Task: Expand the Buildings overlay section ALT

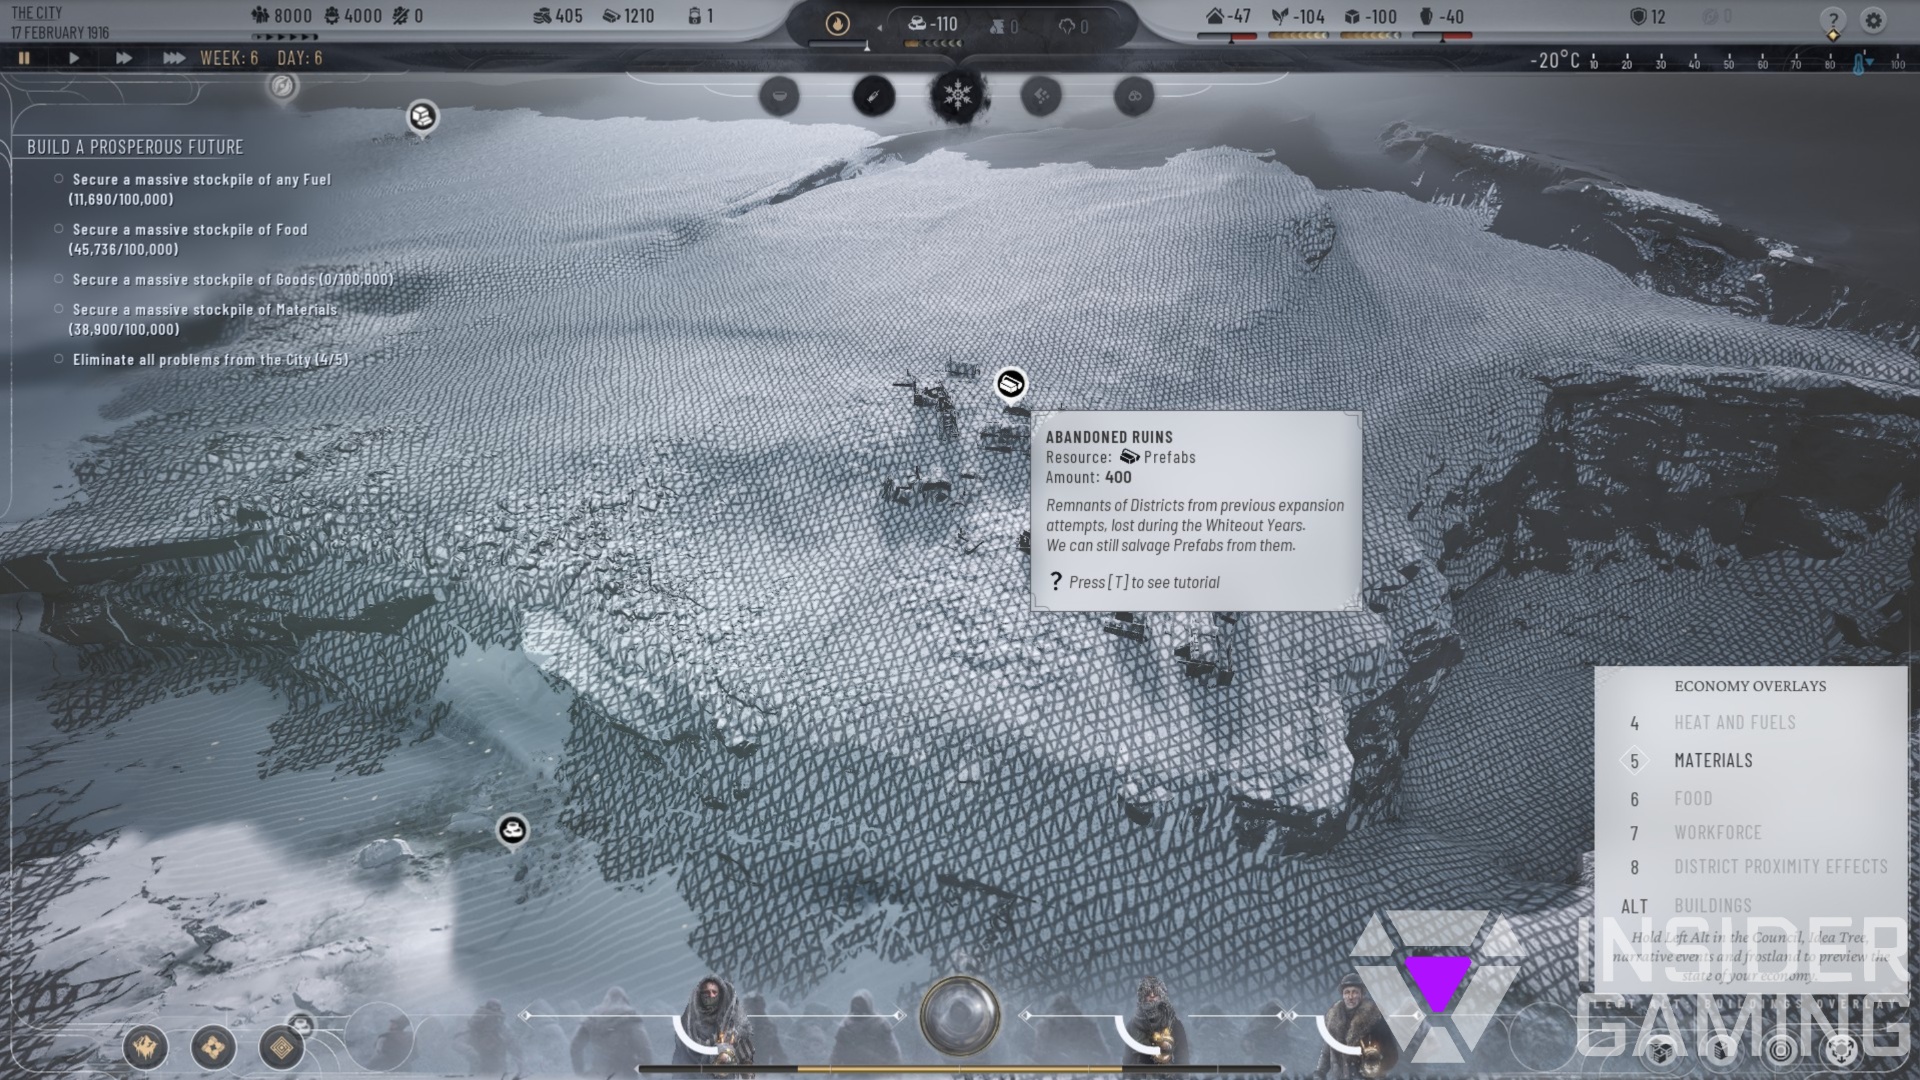Action: (1713, 905)
